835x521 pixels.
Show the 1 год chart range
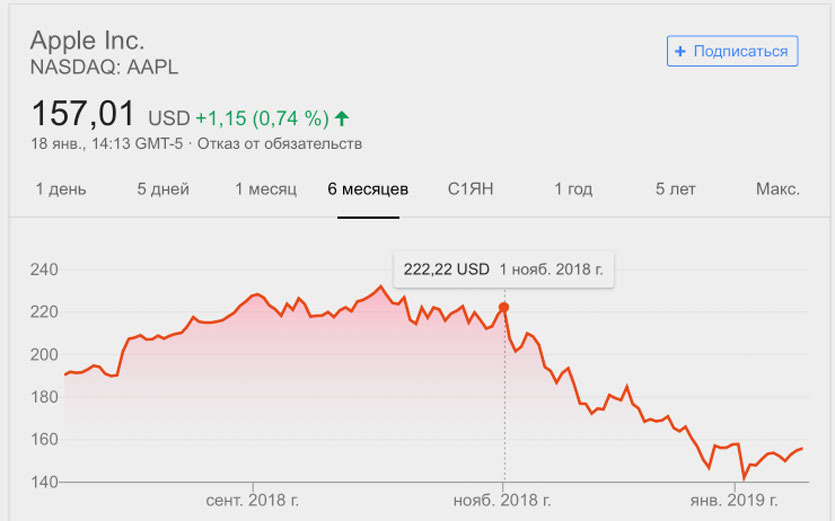(573, 189)
